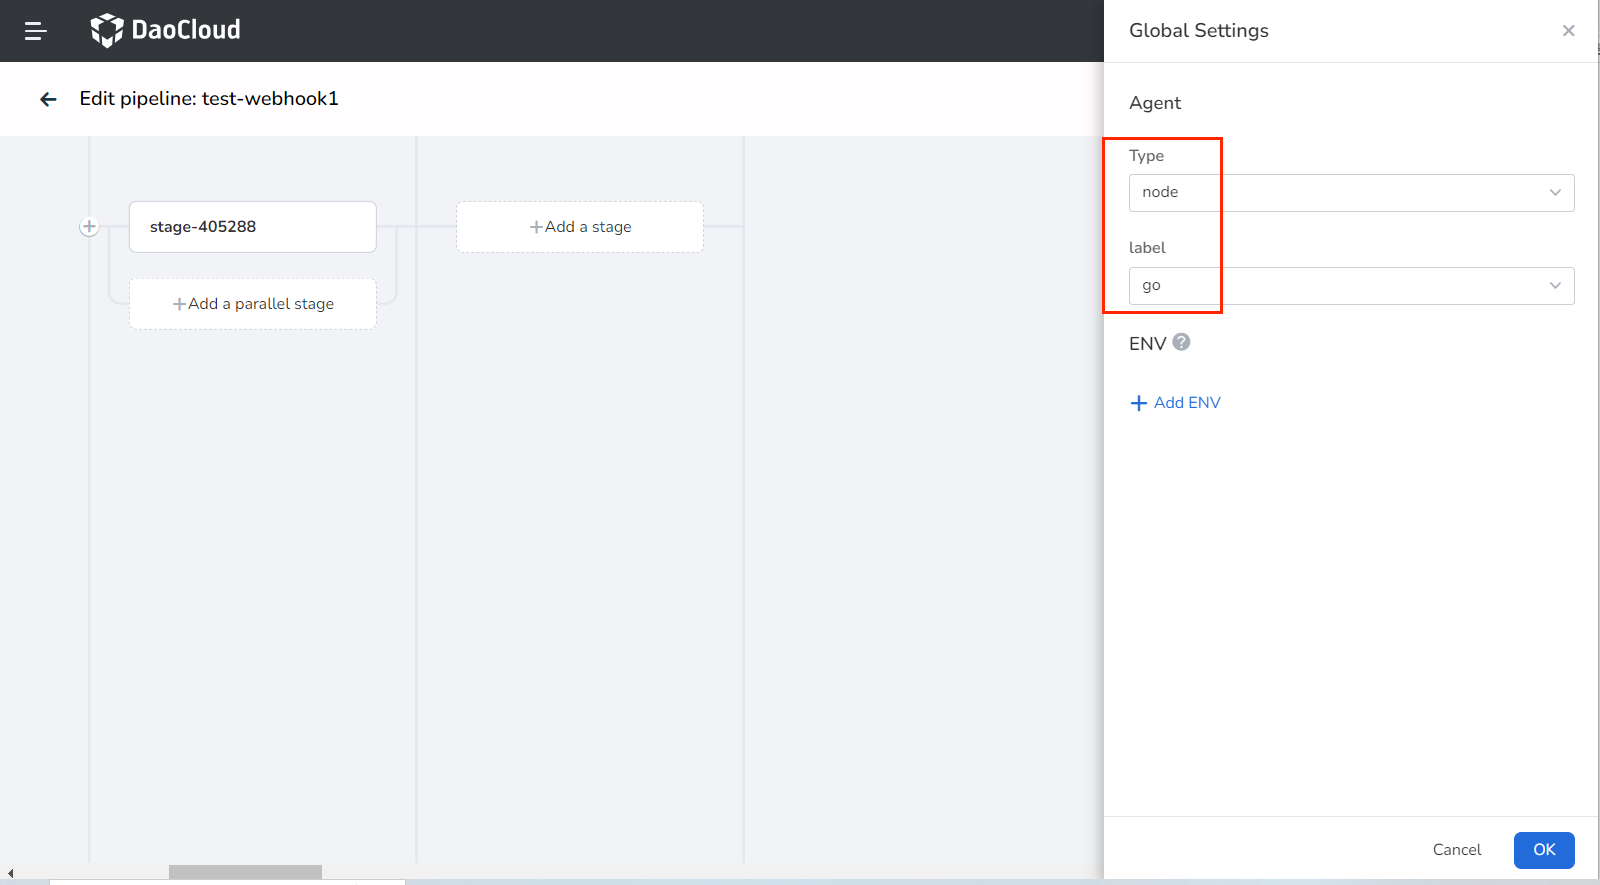Image resolution: width=1600 pixels, height=885 pixels.
Task: Click the DaoCloud logo
Action: pyautogui.click(x=166, y=30)
